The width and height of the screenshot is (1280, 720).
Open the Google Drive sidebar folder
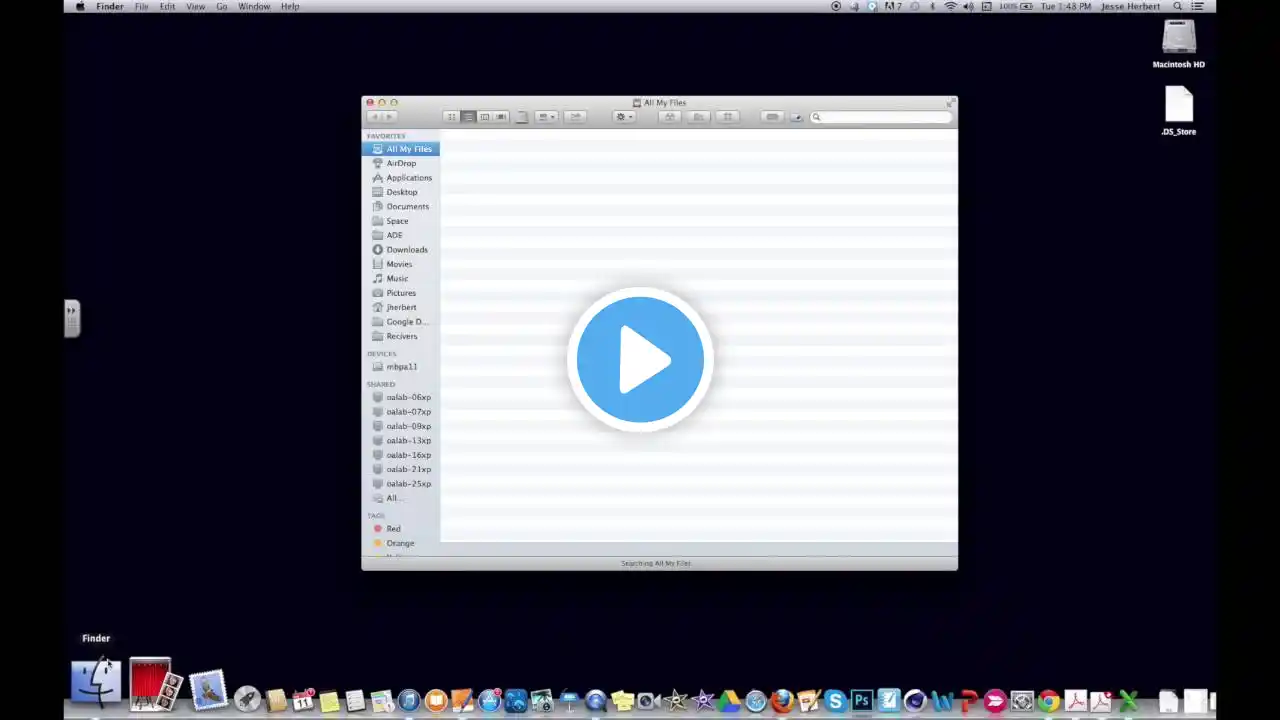[x=401, y=322]
